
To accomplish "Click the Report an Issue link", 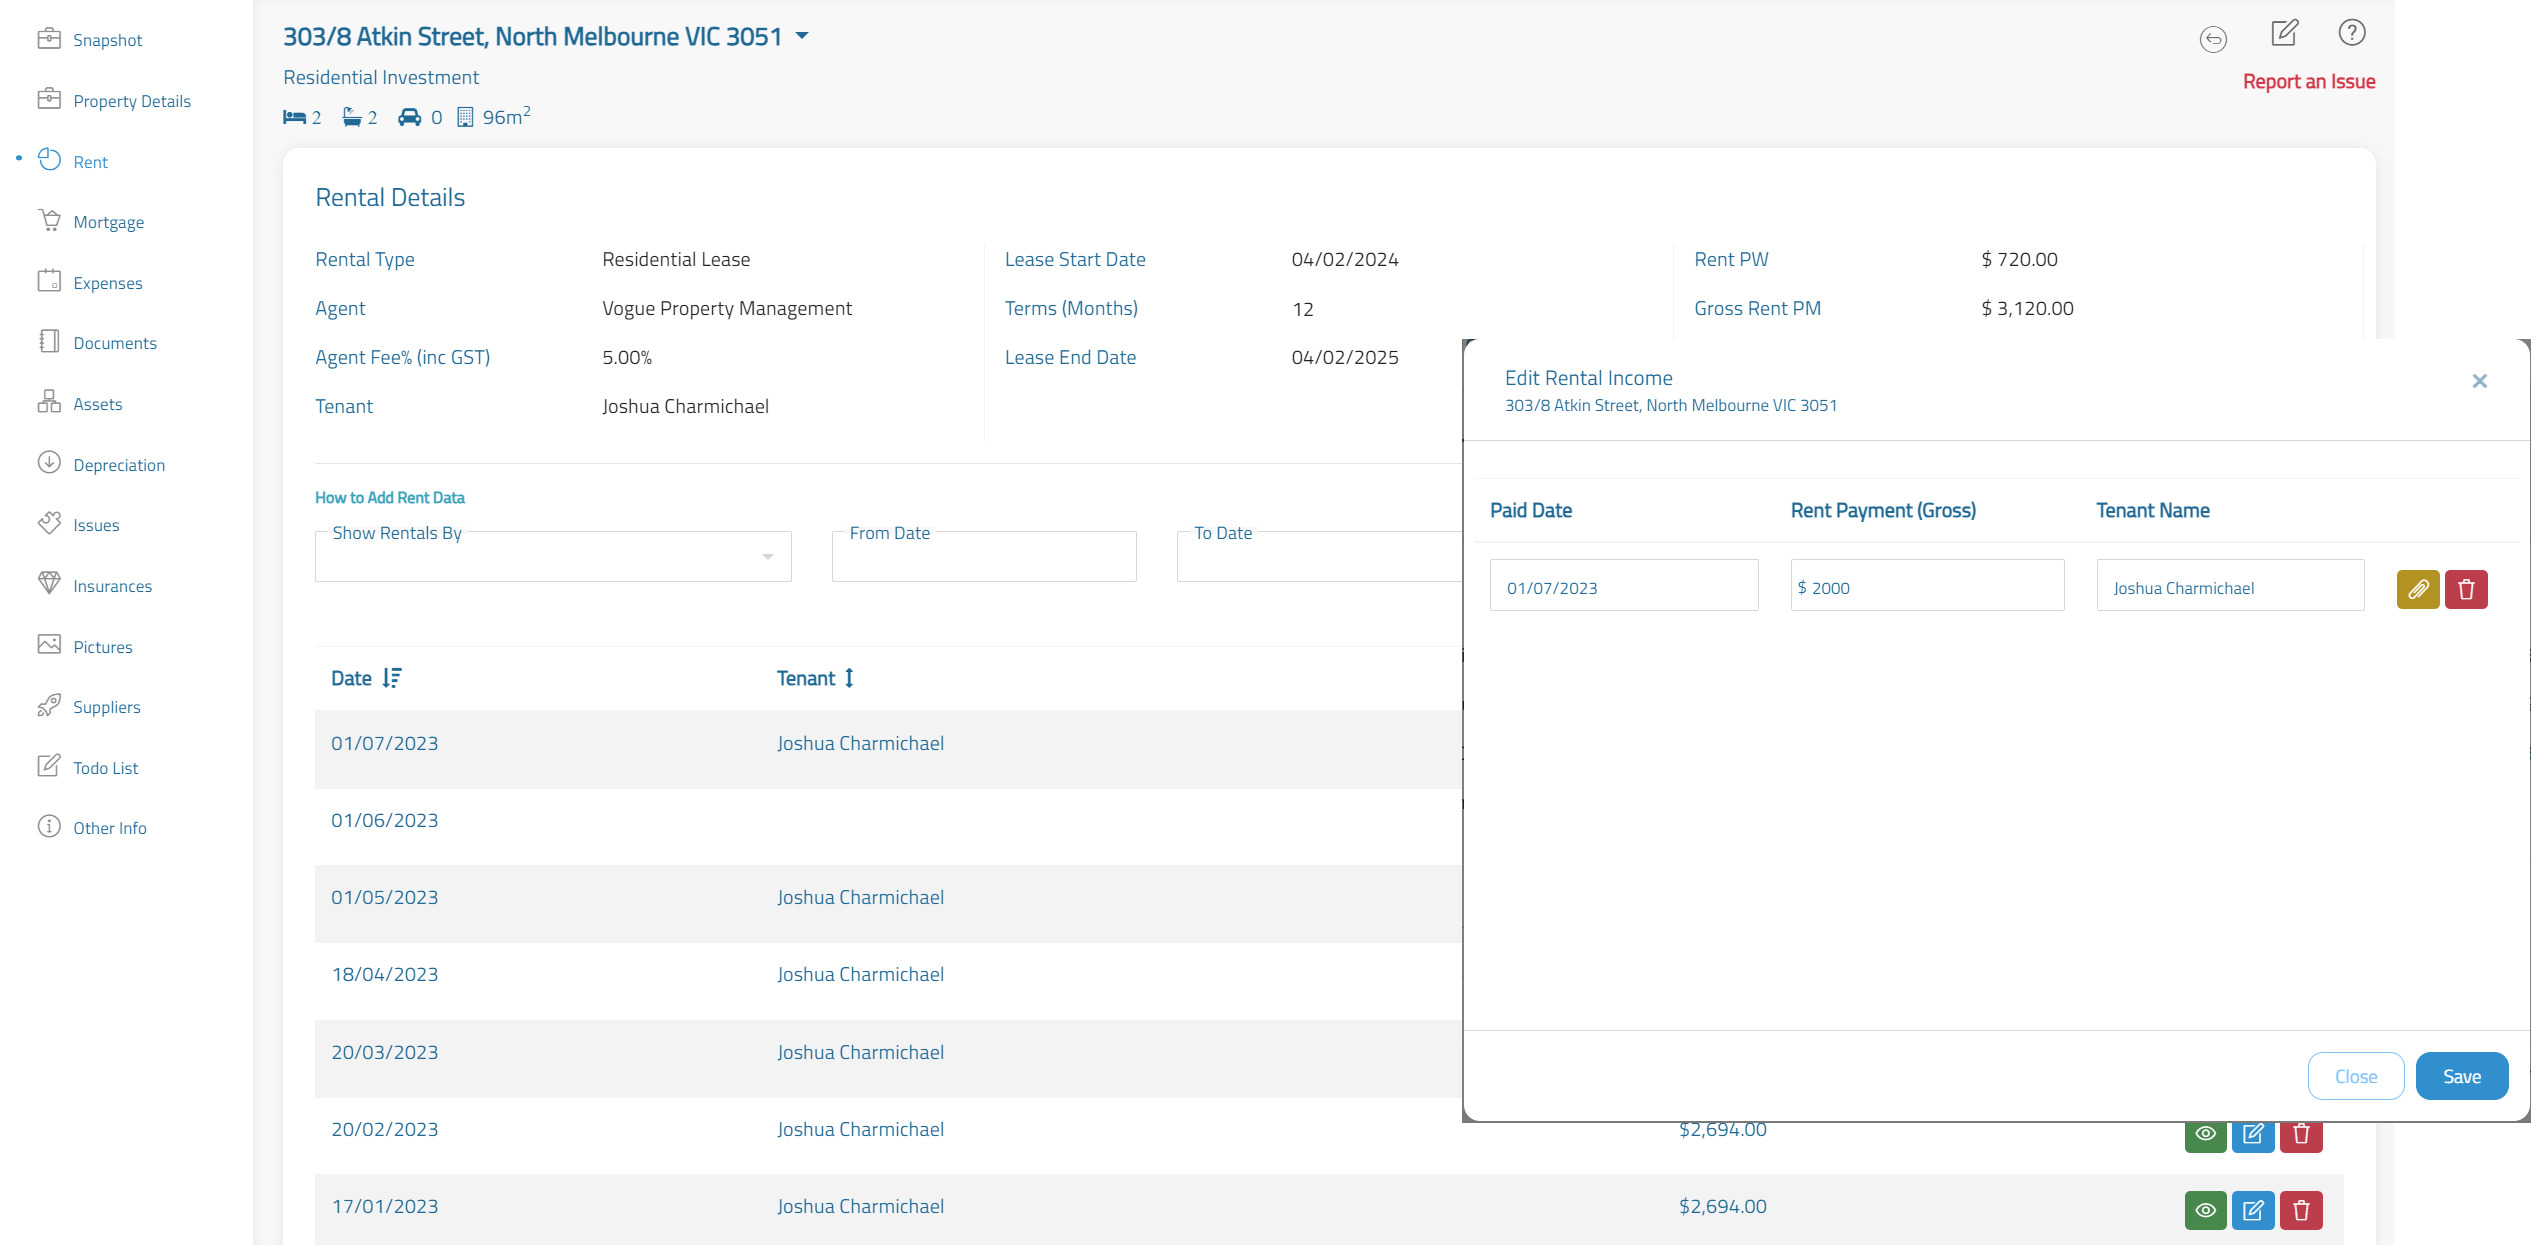I will [2308, 82].
